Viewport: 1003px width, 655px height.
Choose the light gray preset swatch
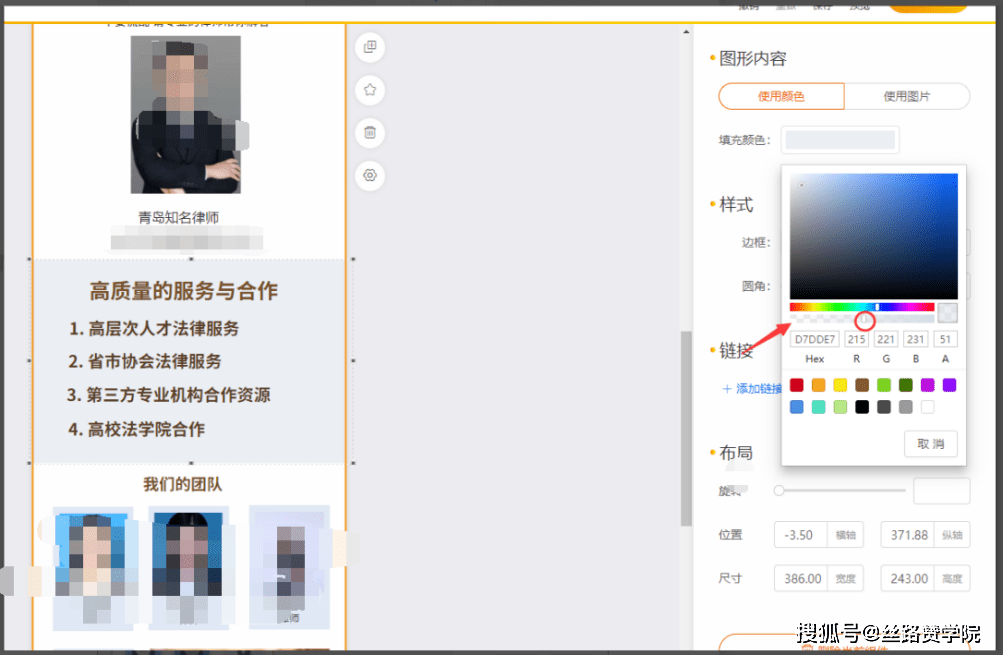pyautogui.click(x=906, y=407)
